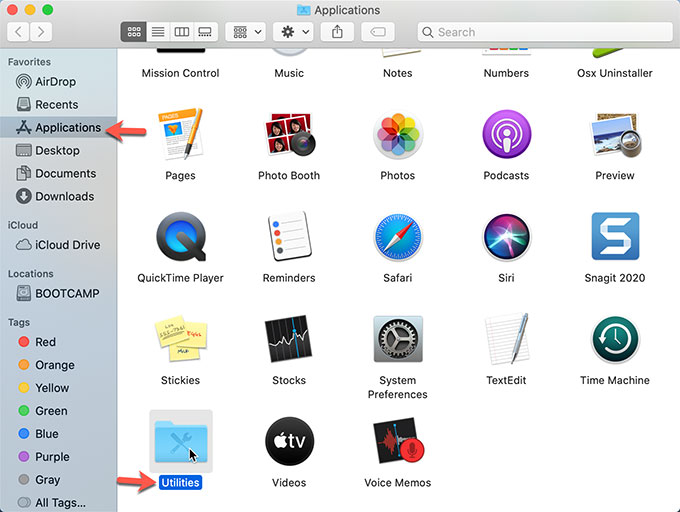Open the Pages app icon
Viewport: 680px width, 512px height.
tap(180, 134)
